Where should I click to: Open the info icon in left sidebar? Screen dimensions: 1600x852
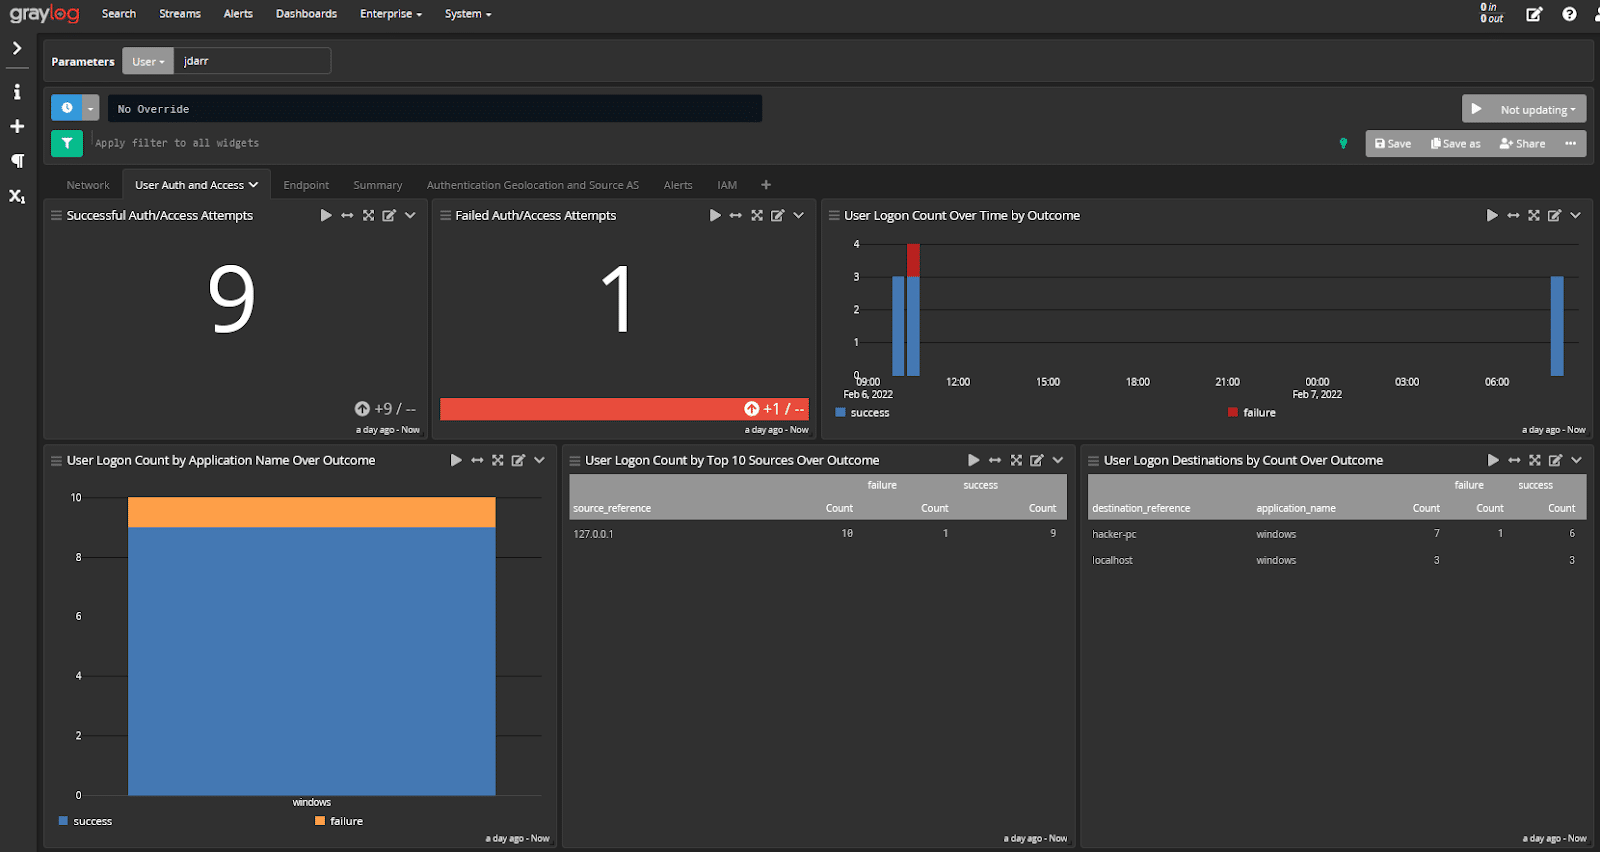coord(17,92)
